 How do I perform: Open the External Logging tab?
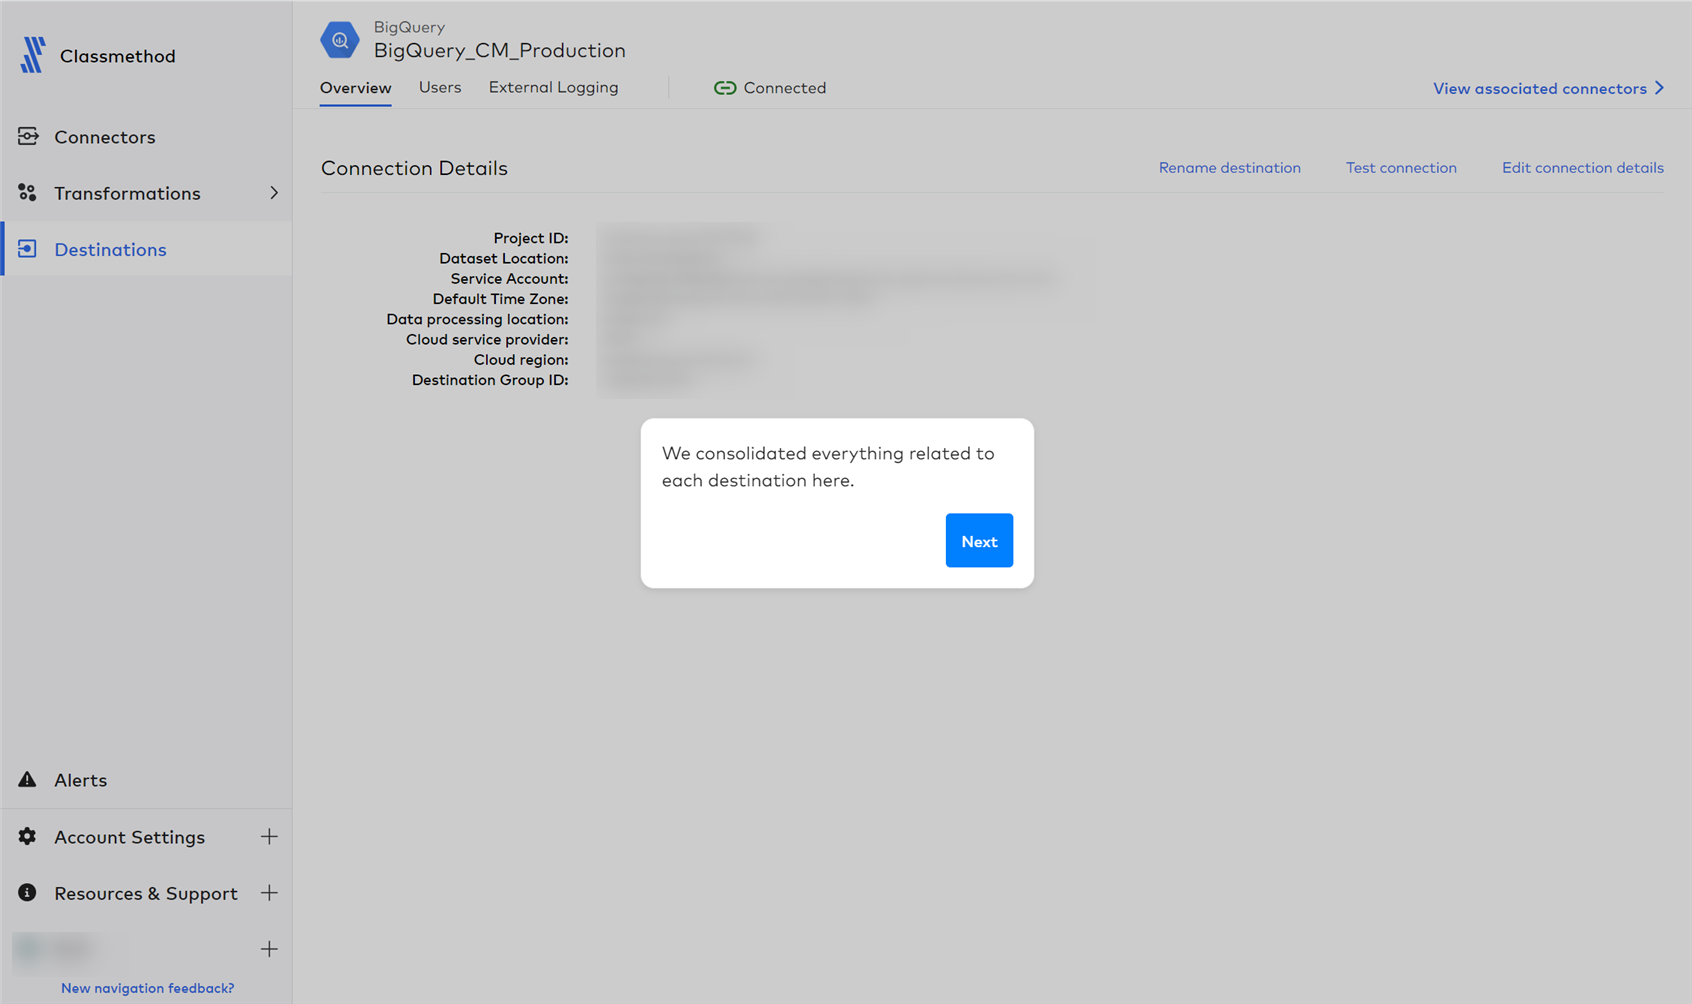[x=553, y=87]
